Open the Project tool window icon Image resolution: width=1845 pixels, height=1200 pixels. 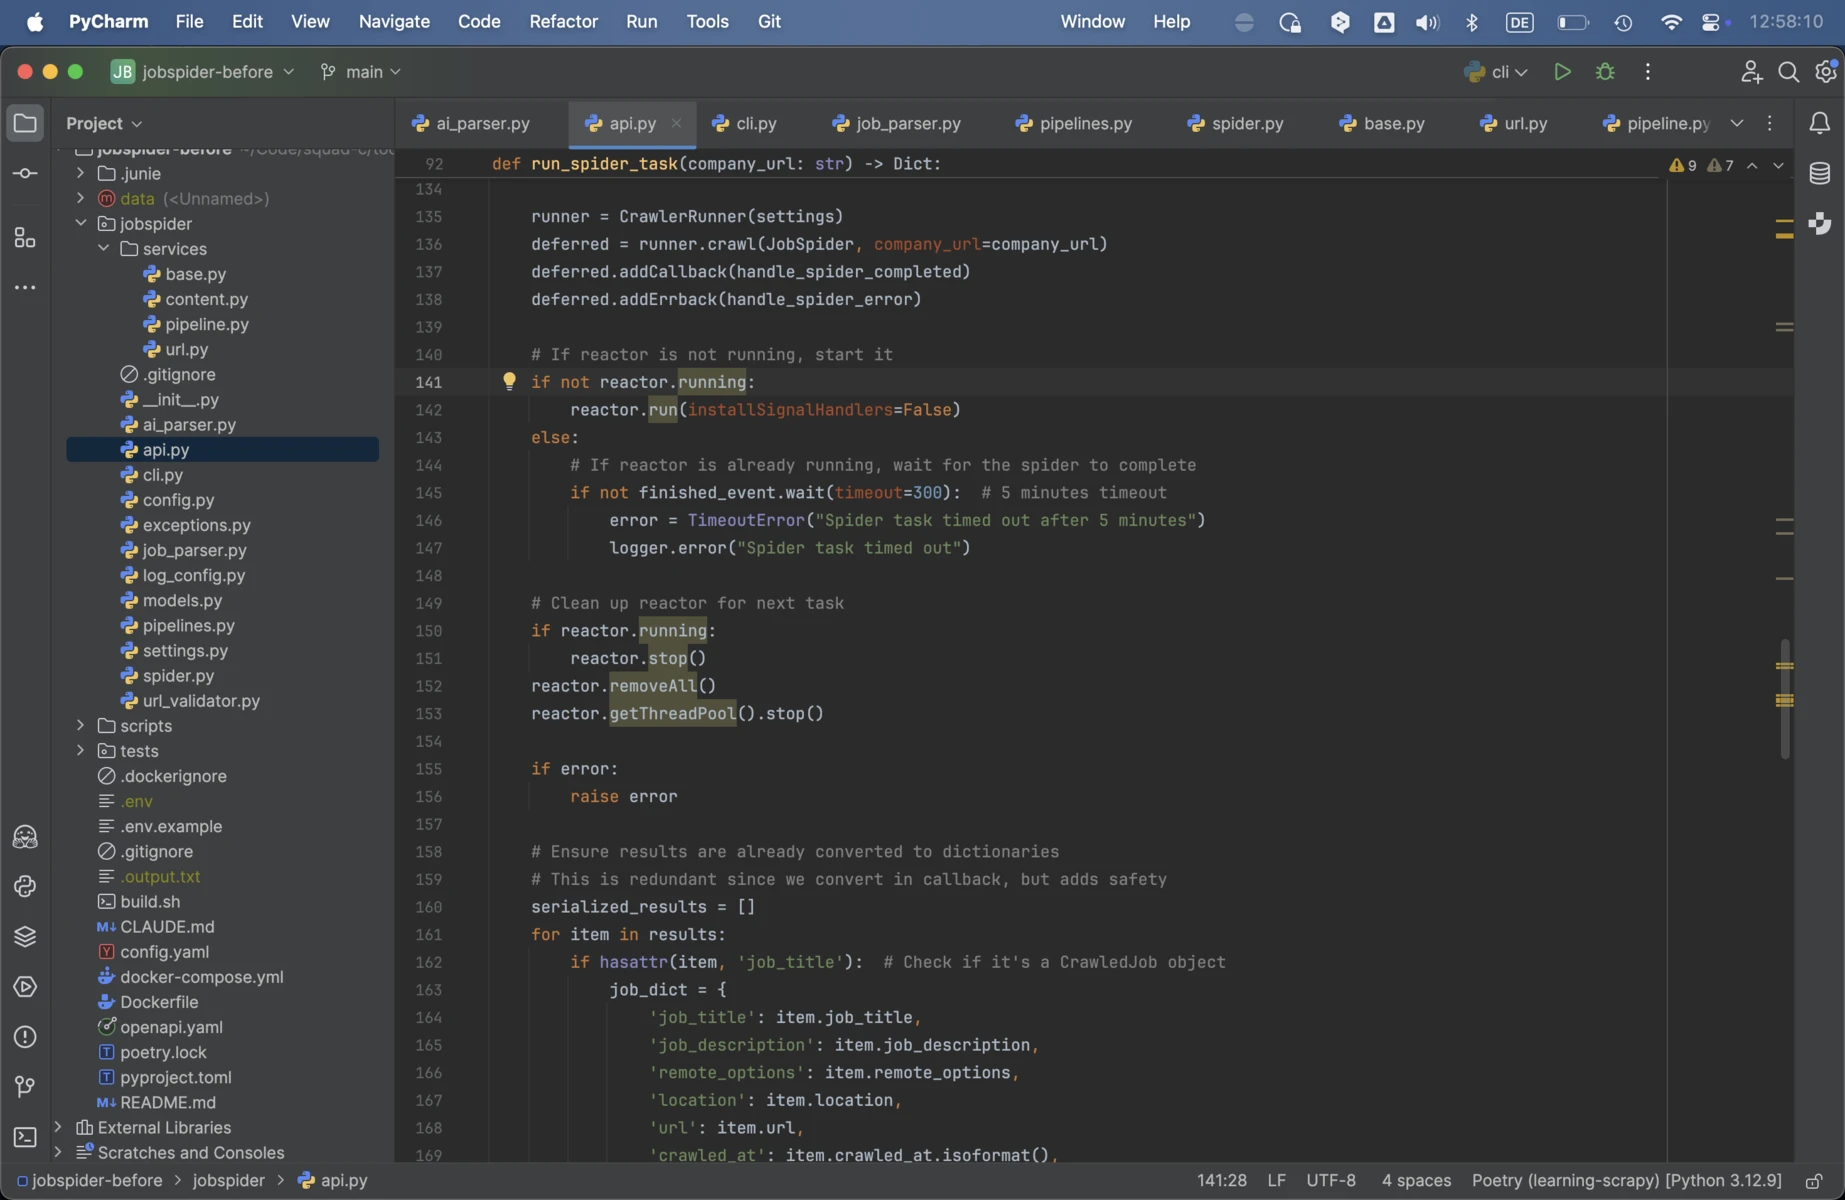point(25,123)
